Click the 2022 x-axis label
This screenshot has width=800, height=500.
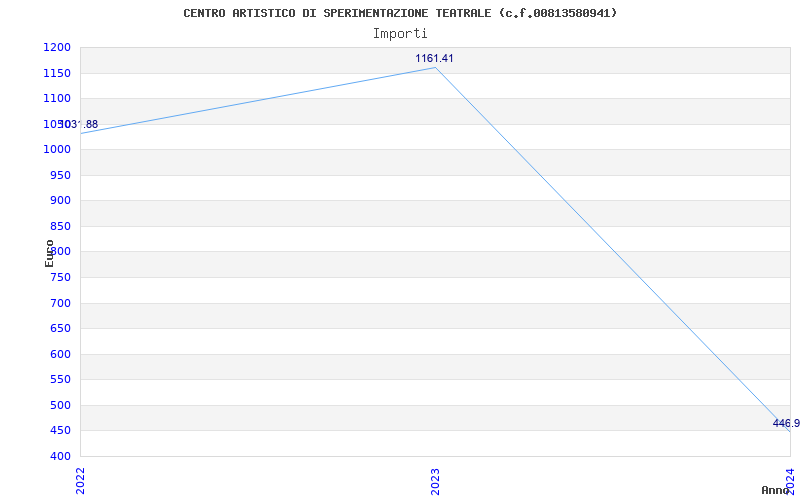click(x=81, y=481)
